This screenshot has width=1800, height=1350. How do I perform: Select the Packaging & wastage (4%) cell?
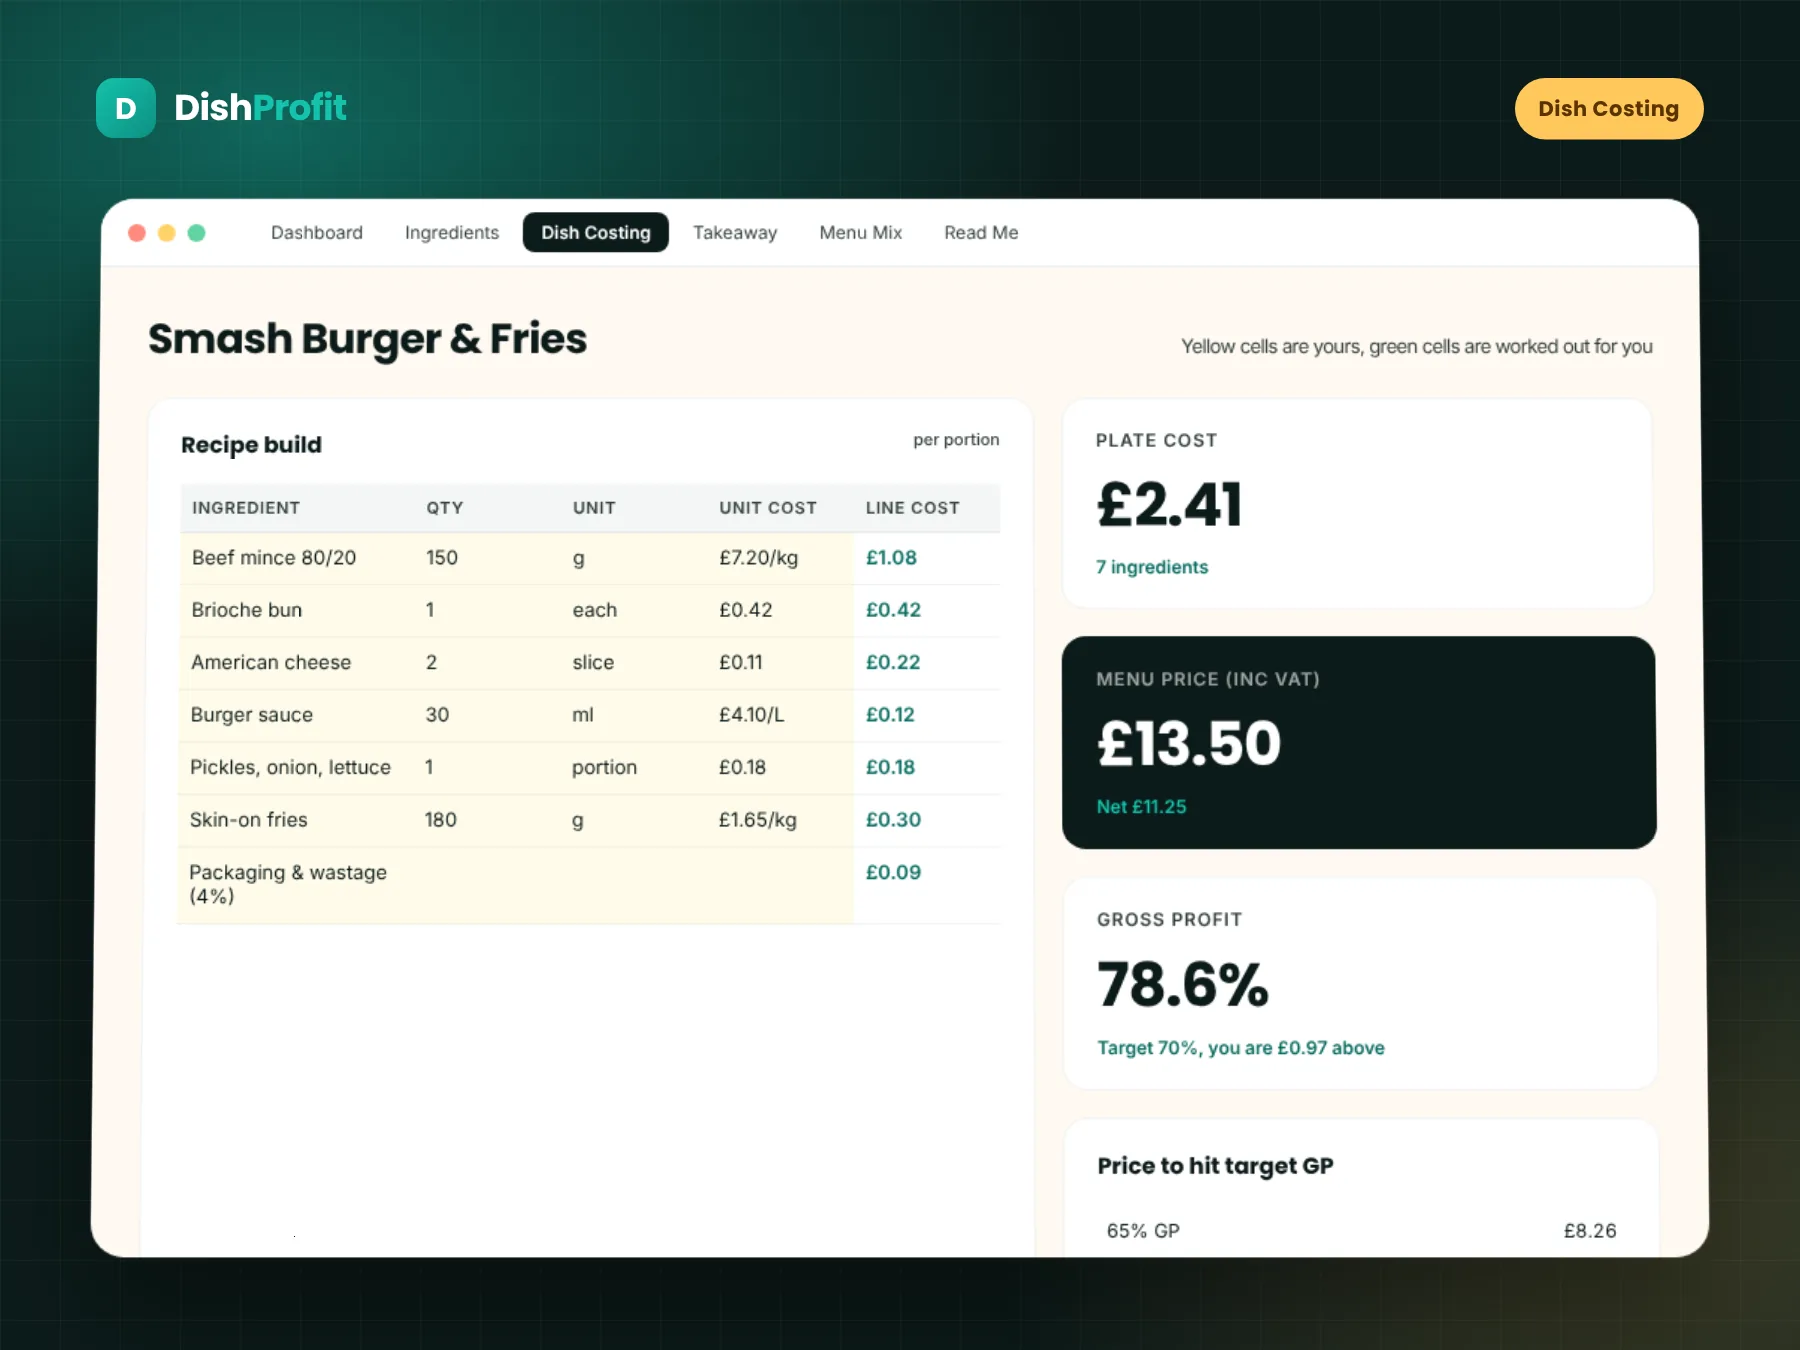[288, 884]
